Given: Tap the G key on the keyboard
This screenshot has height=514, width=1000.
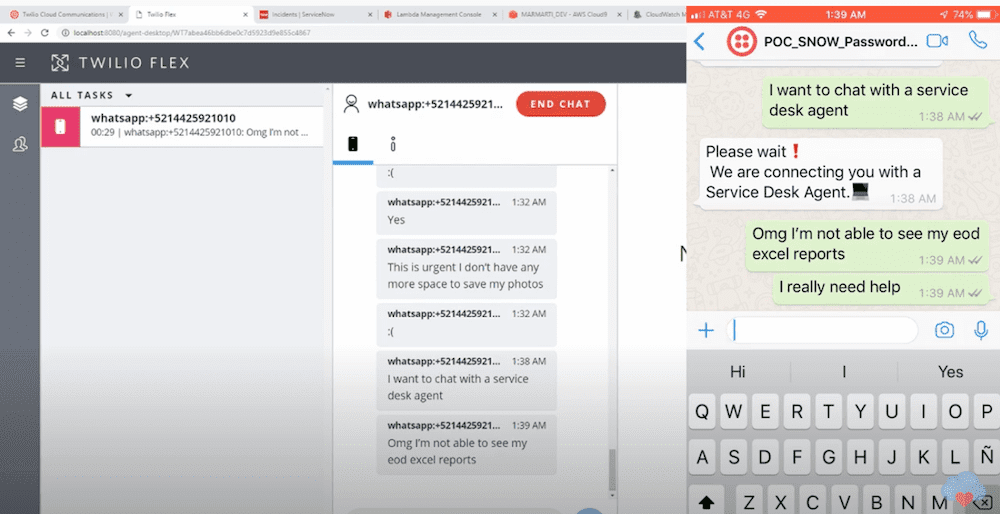Looking at the screenshot, I should [828, 457].
